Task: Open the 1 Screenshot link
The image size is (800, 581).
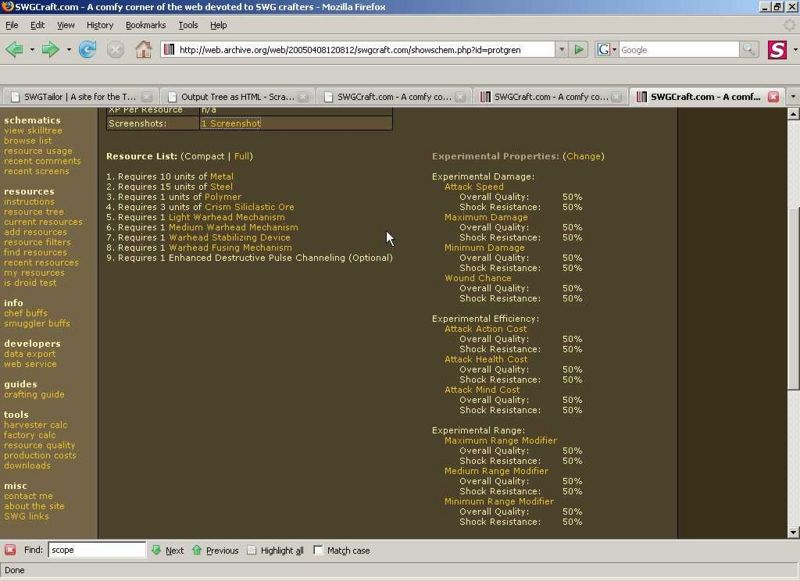Action: [x=231, y=123]
